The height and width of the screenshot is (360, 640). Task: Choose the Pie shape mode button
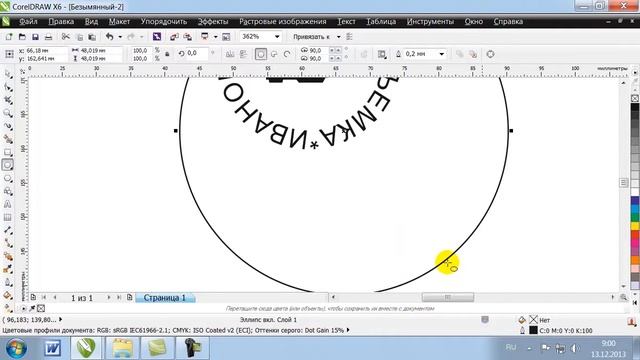click(x=274, y=54)
